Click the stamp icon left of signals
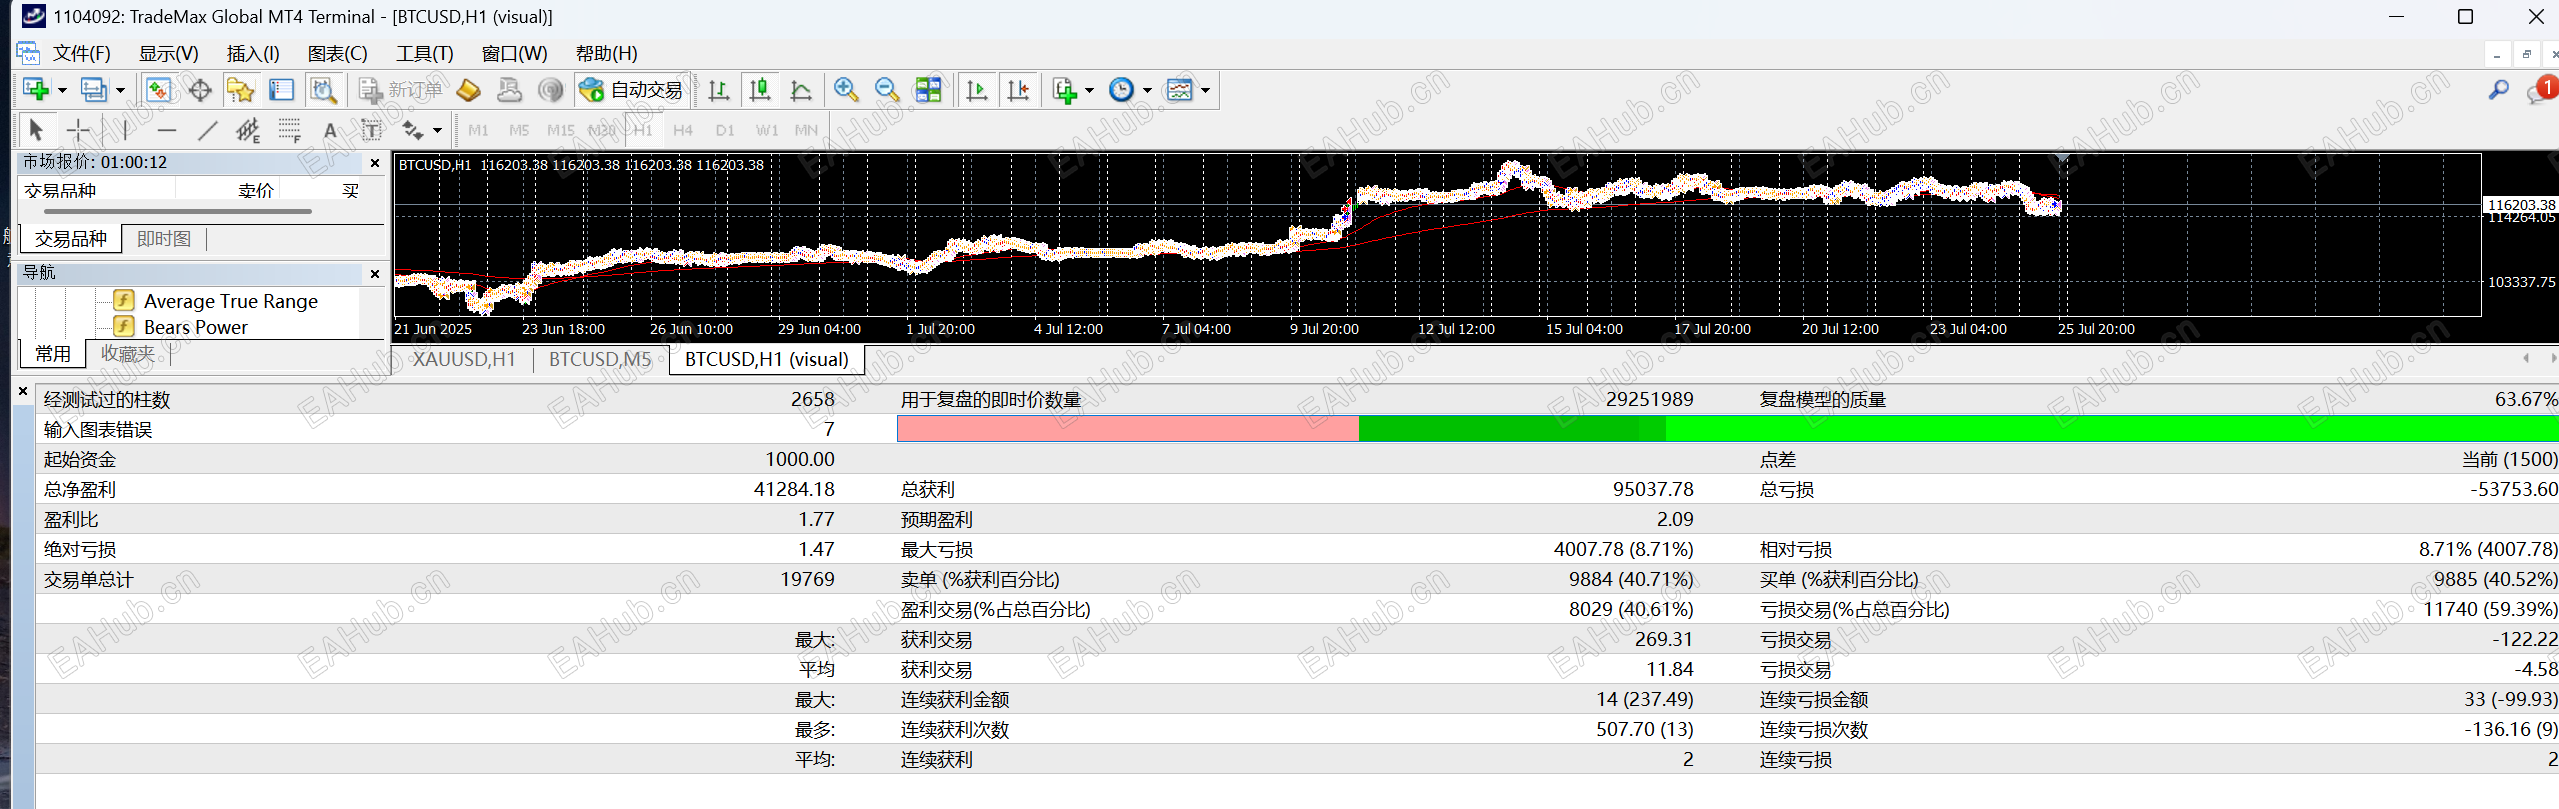This screenshot has height=809, width=2559. point(510,90)
